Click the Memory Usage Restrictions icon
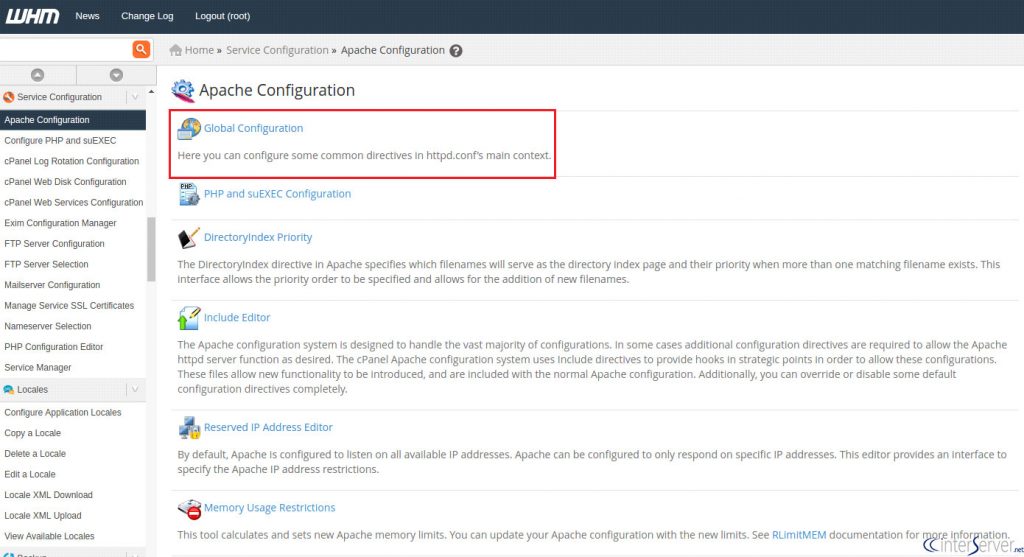The width and height of the screenshot is (1024, 557). pyautogui.click(x=189, y=509)
